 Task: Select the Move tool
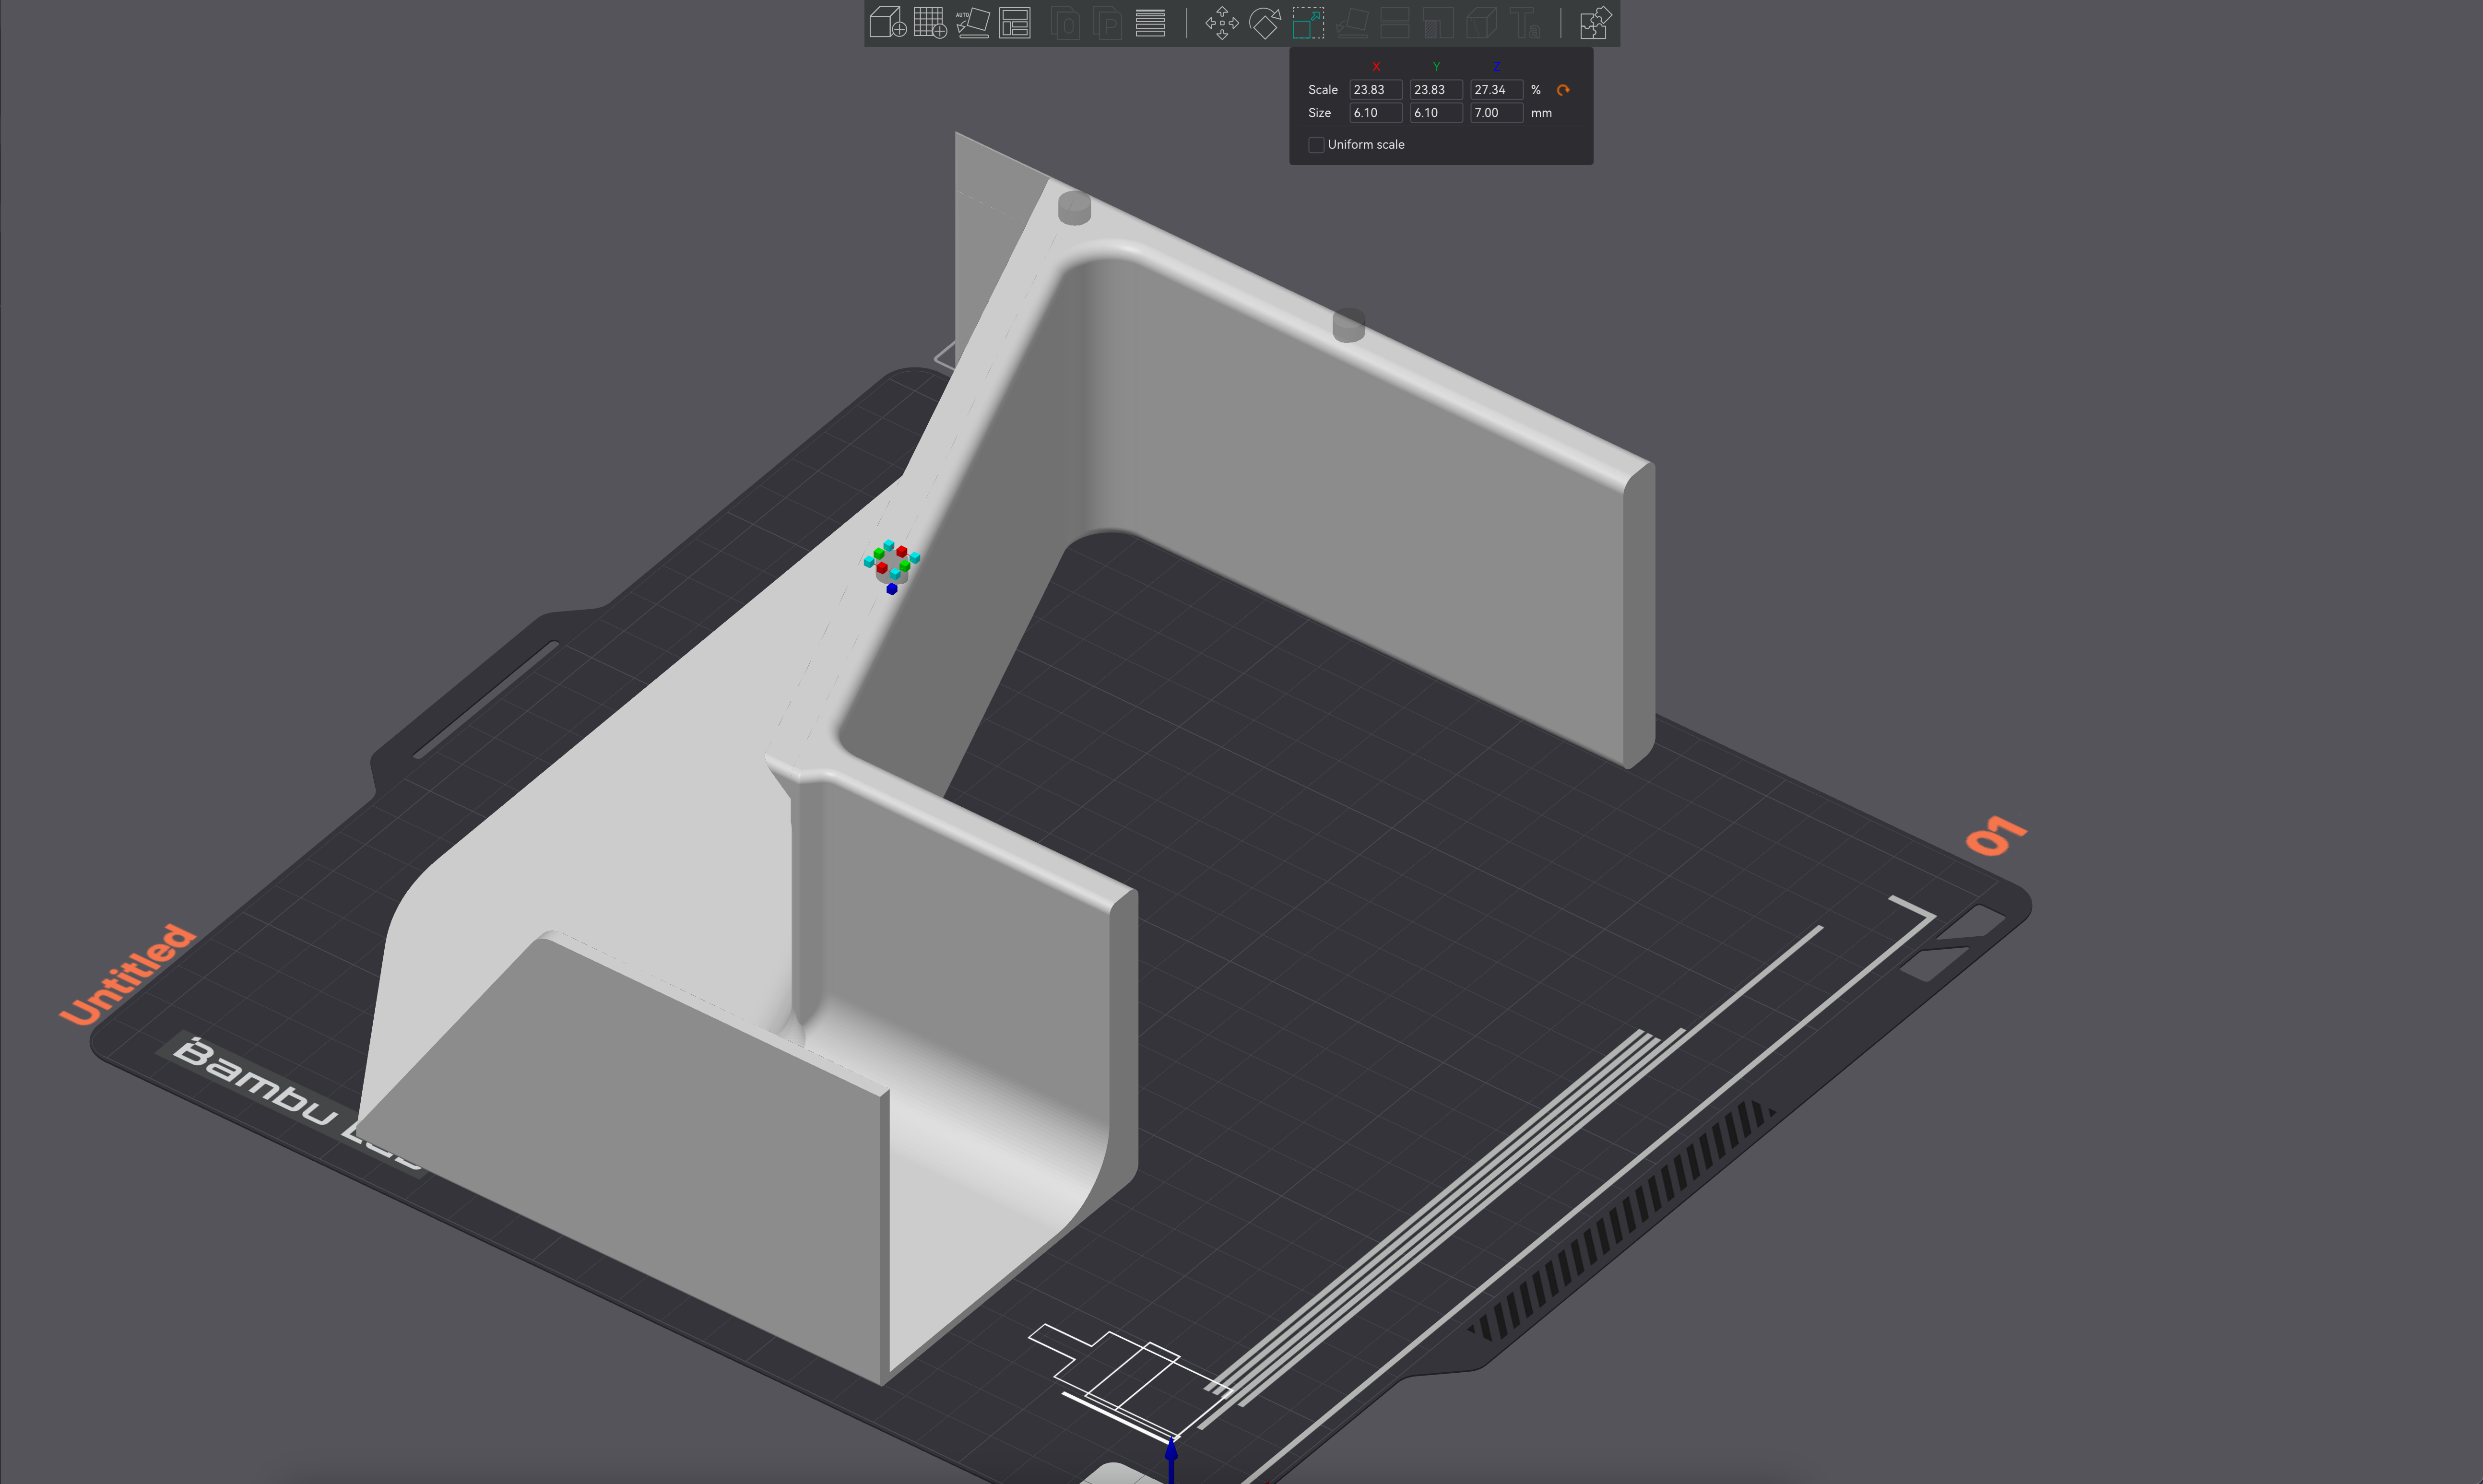point(1222,22)
